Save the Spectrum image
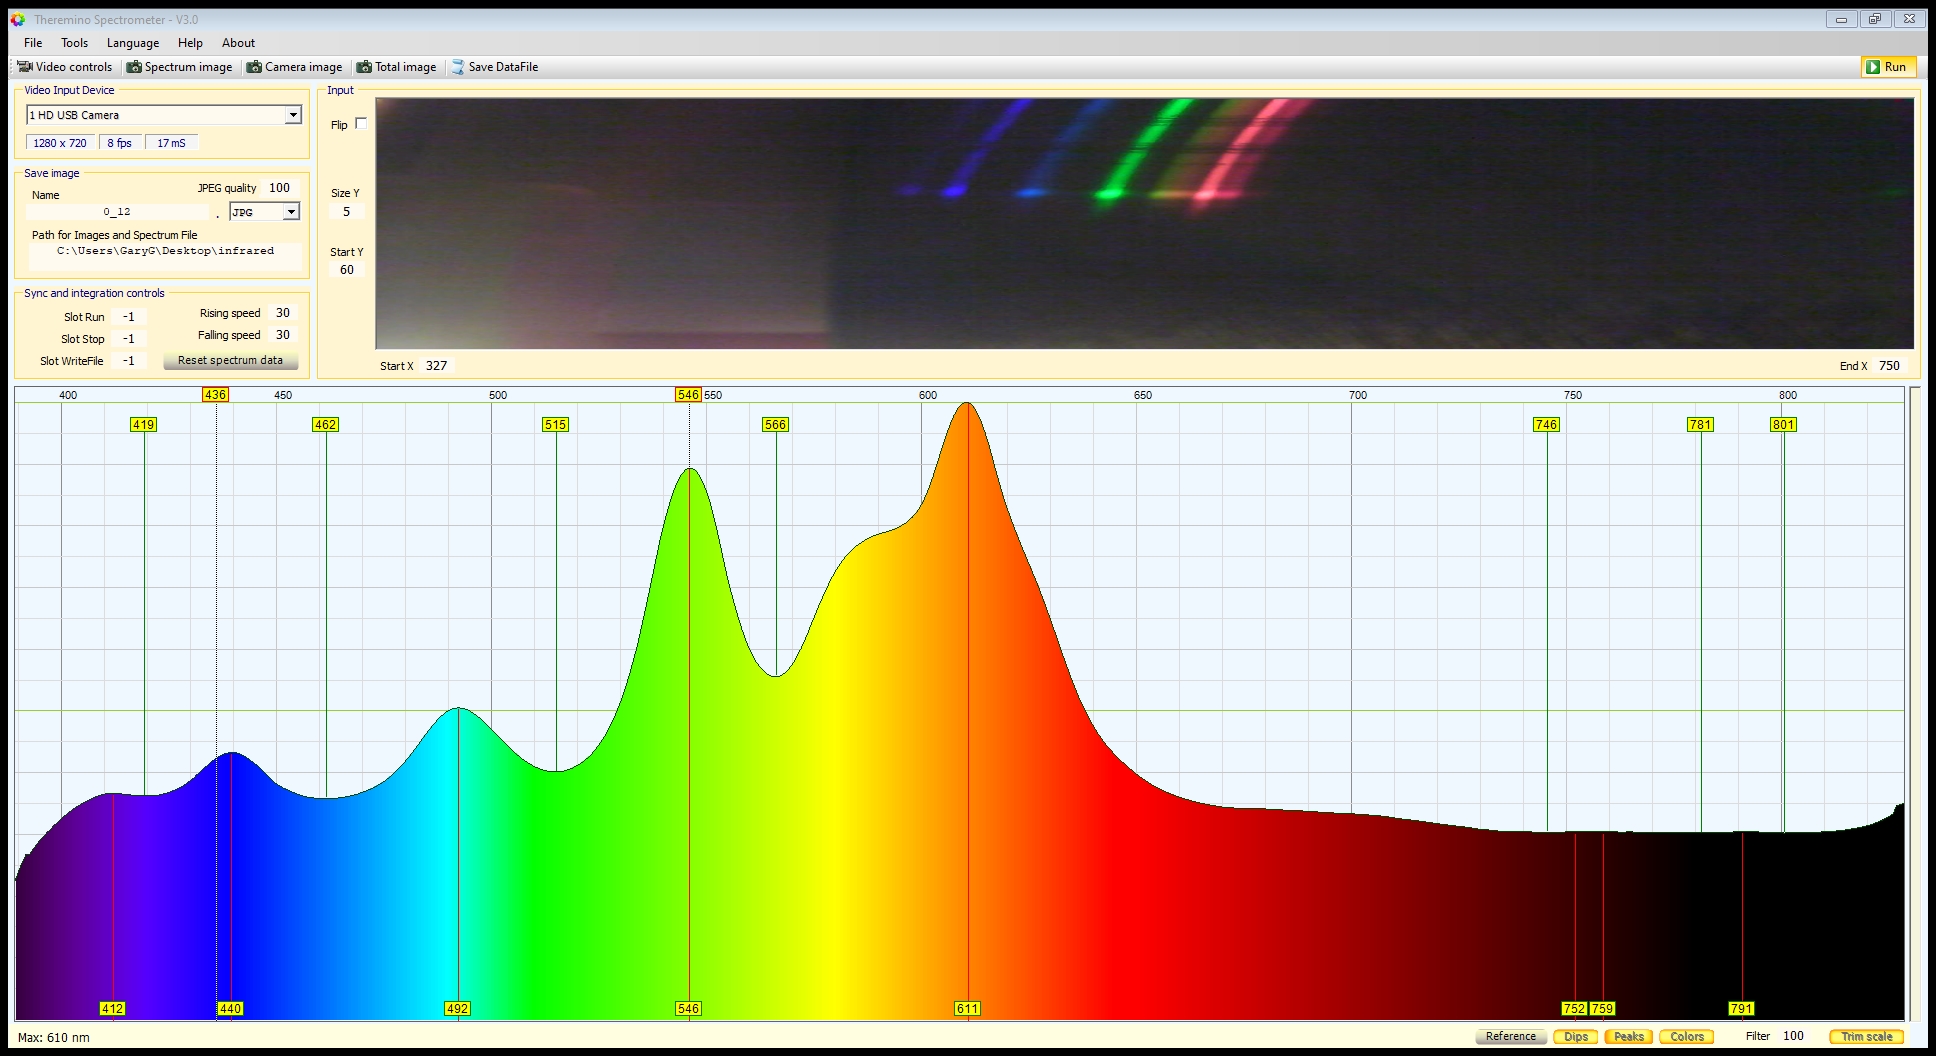Screen dimensions: 1936x1056 coord(180,67)
